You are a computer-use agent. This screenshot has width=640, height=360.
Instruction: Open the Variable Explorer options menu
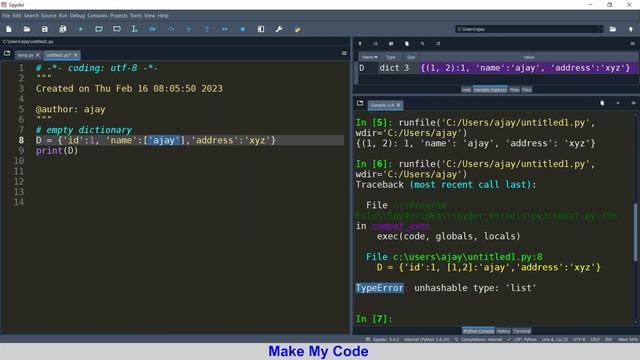point(633,44)
